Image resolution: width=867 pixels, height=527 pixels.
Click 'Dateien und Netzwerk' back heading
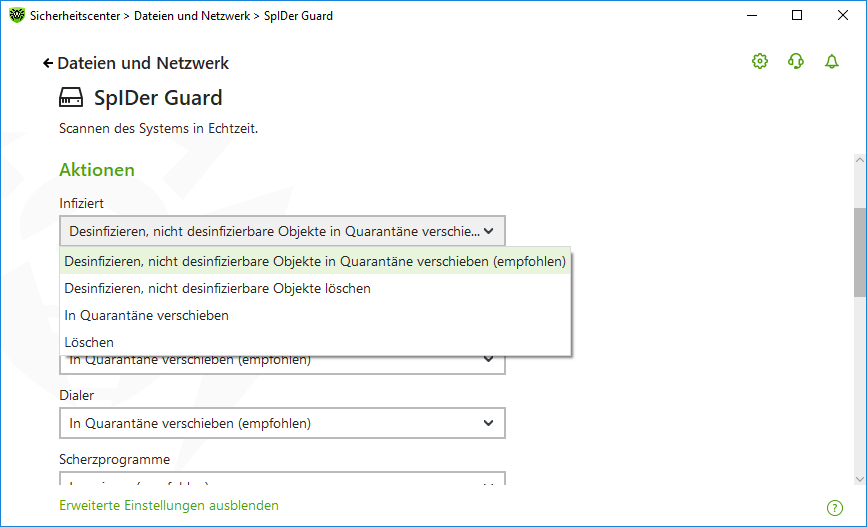[143, 63]
